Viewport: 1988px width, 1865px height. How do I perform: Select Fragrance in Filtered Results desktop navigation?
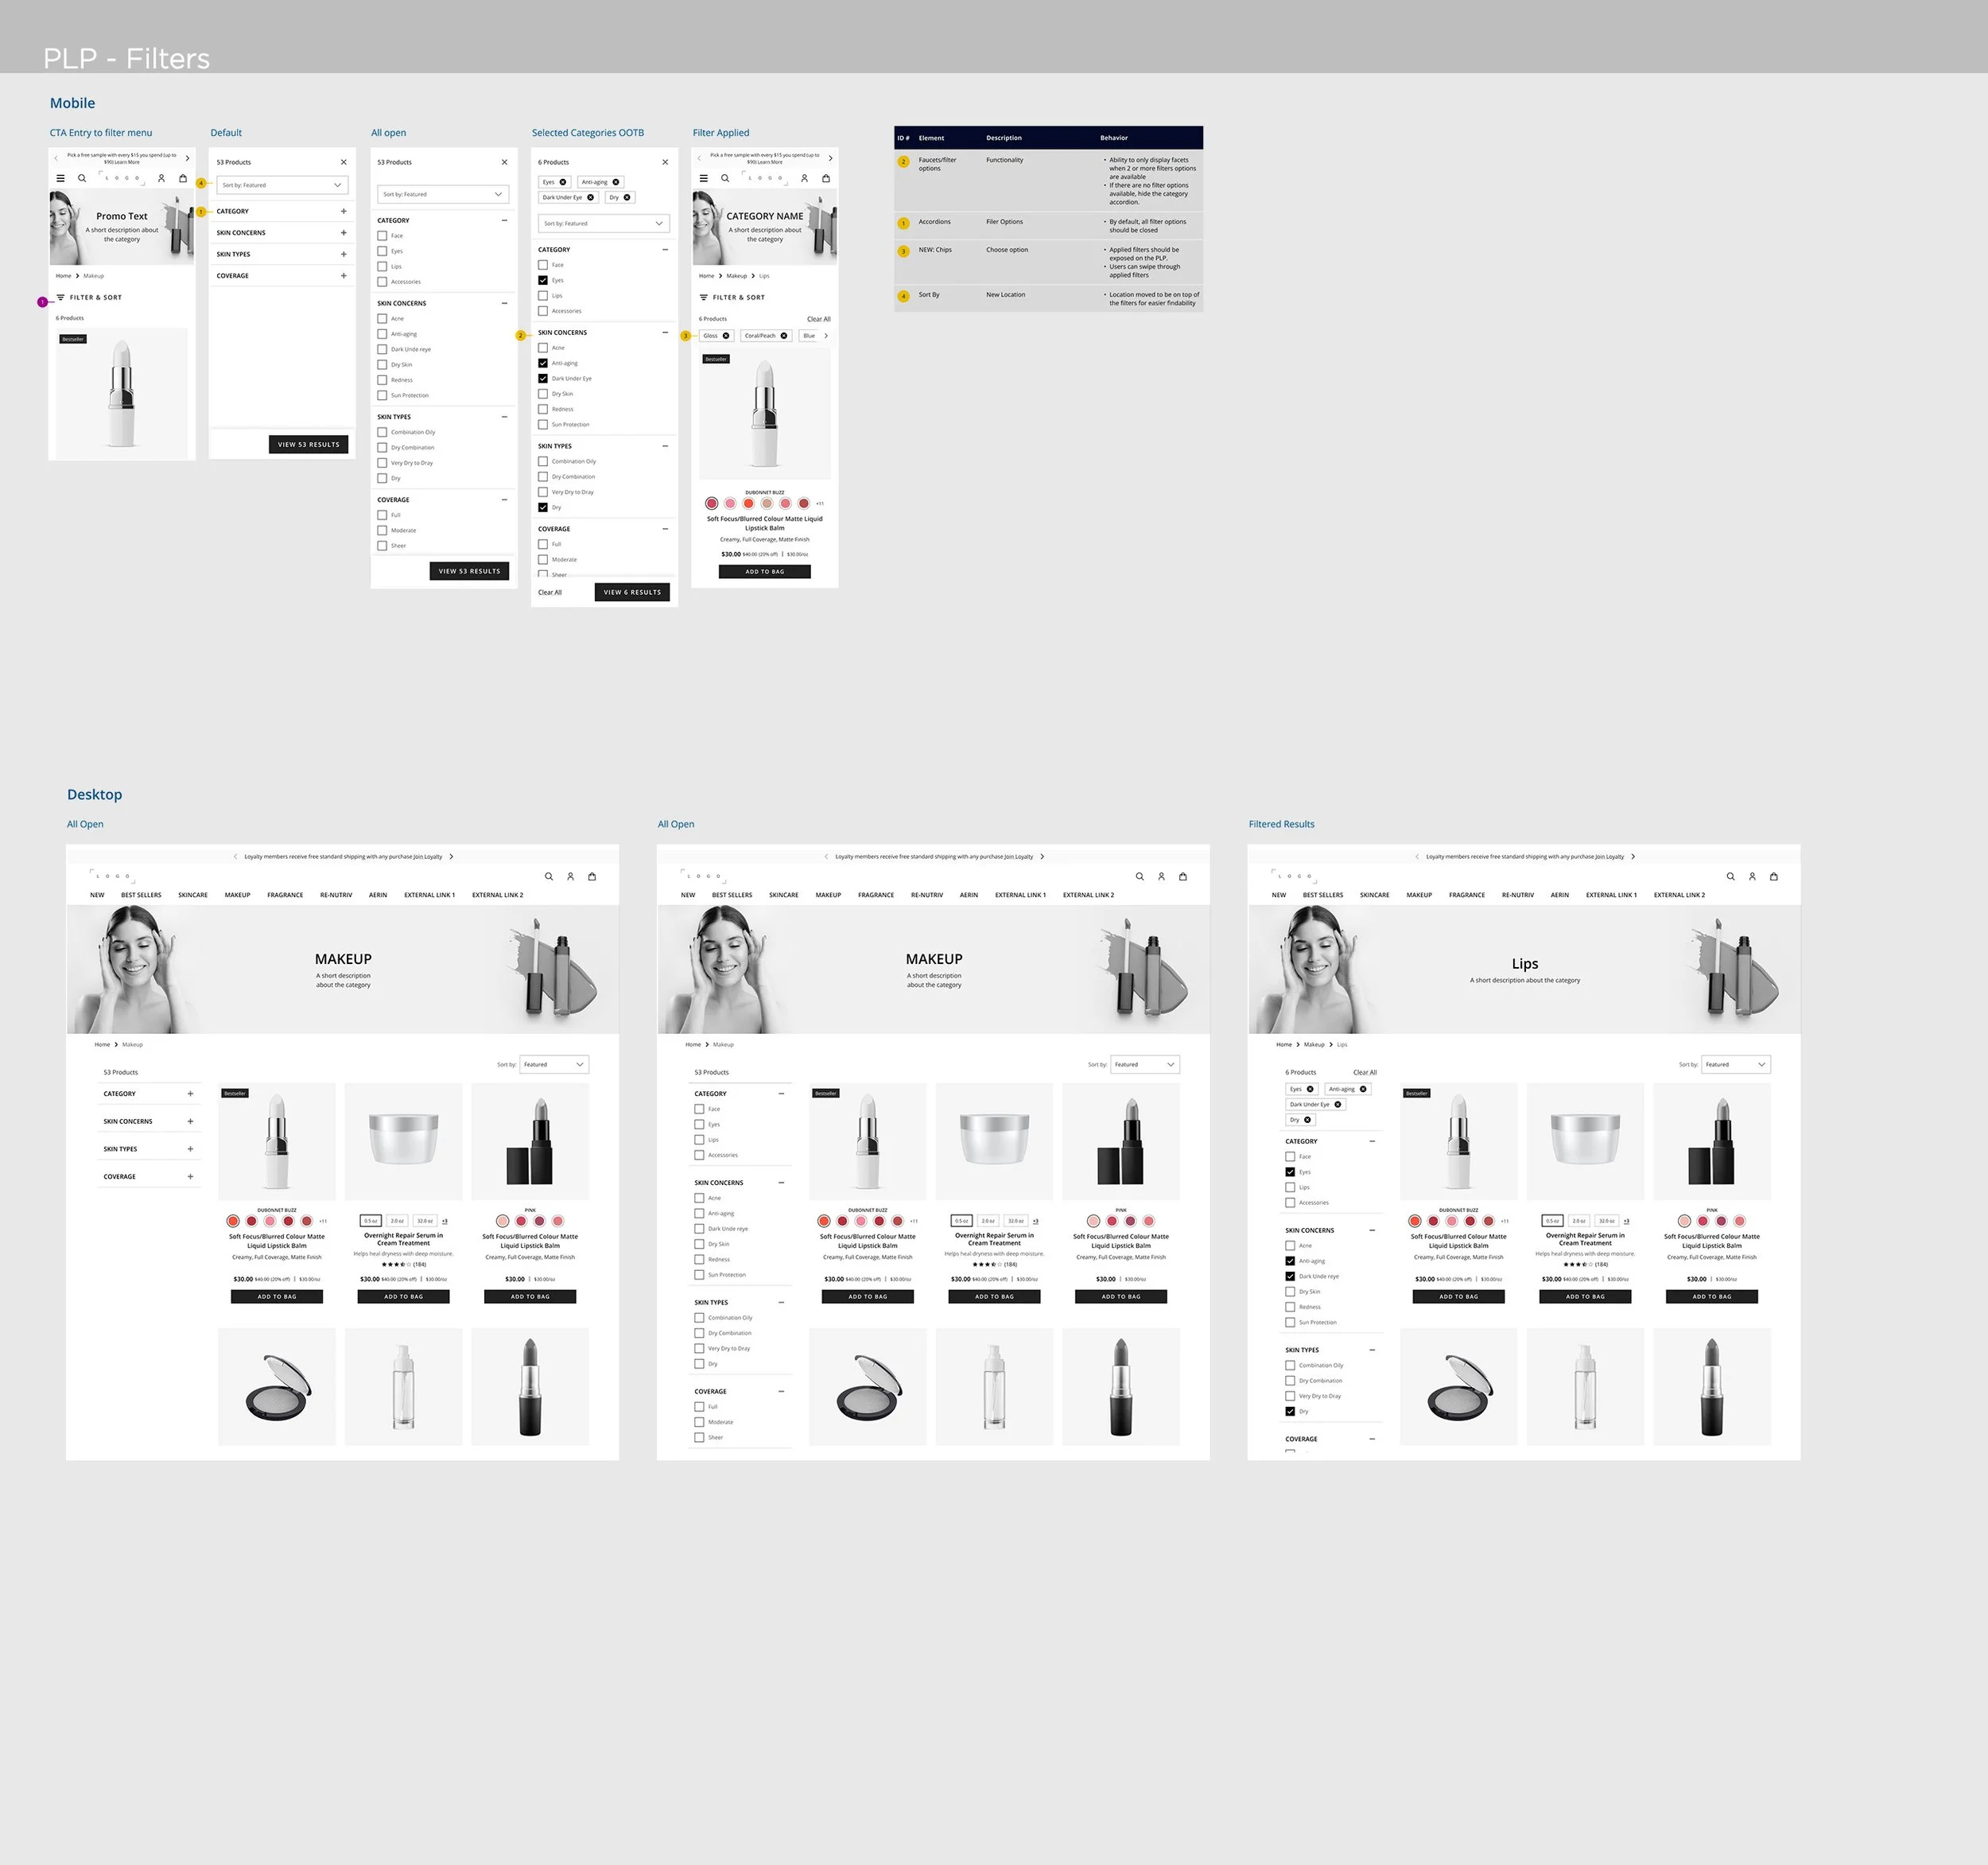pos(1466,895)
